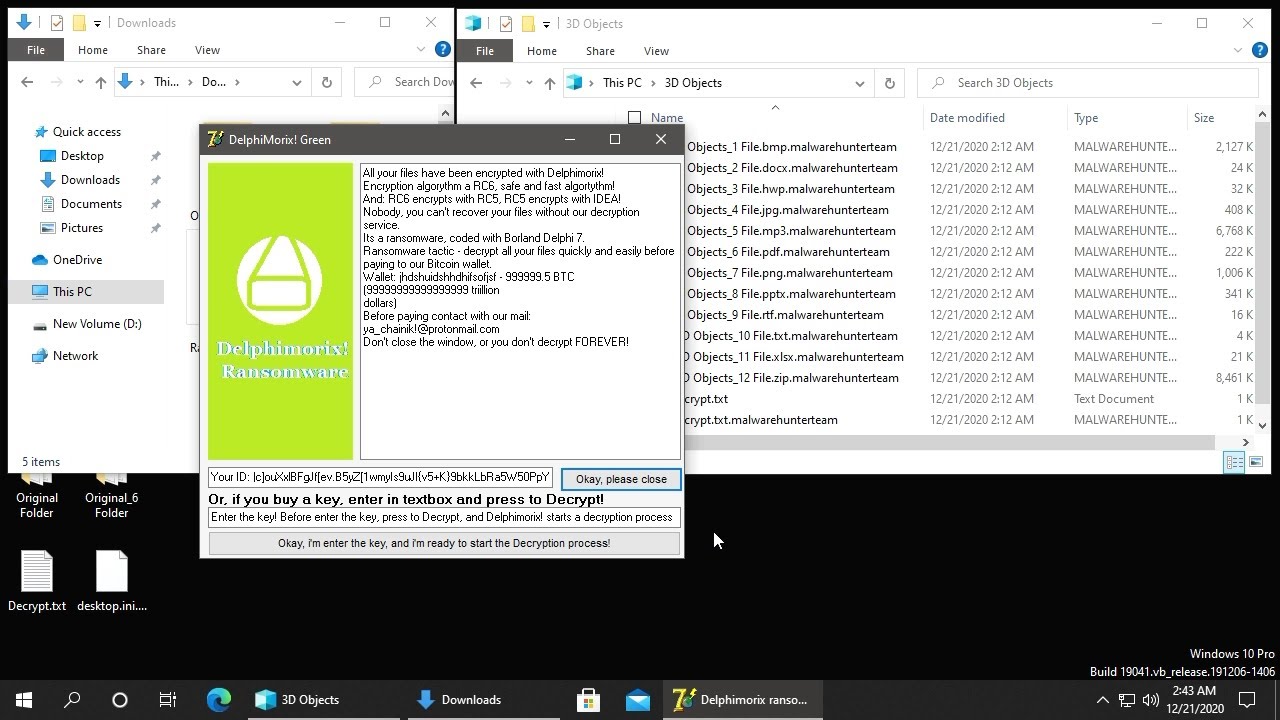
Task: Select Quick access in Downloads sidebar
Action: point(87,132)
